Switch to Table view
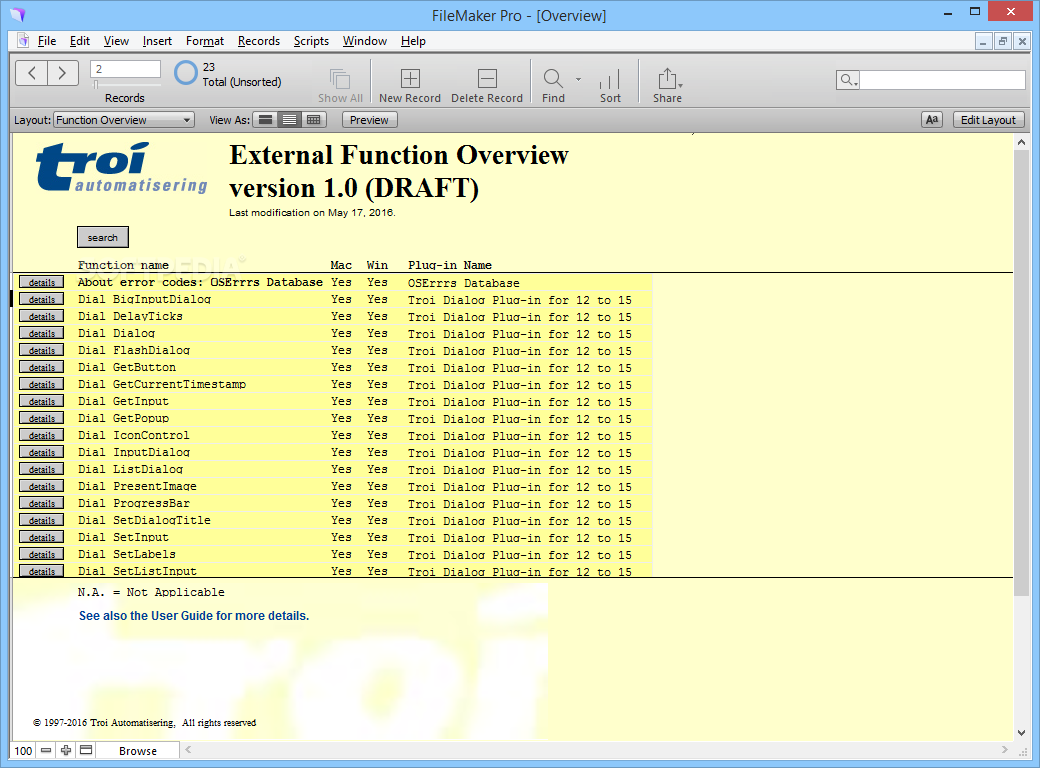 (313, 120)
